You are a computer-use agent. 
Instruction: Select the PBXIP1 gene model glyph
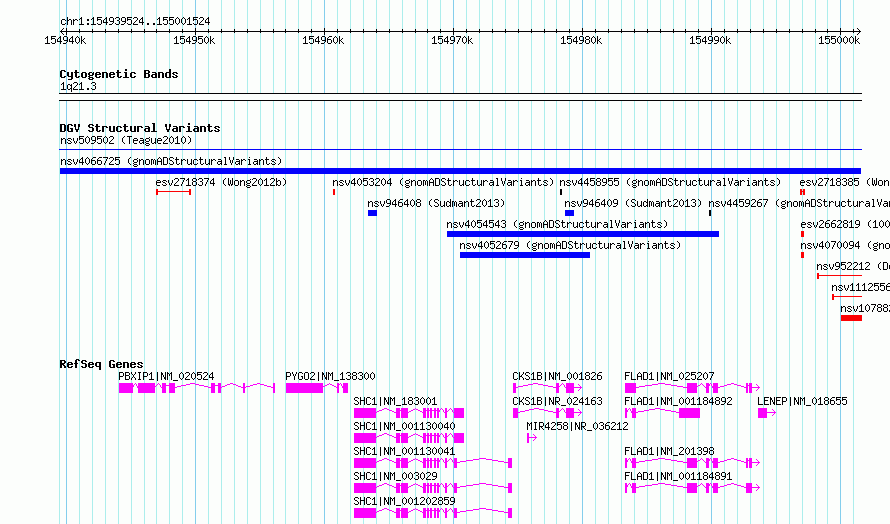197,388
